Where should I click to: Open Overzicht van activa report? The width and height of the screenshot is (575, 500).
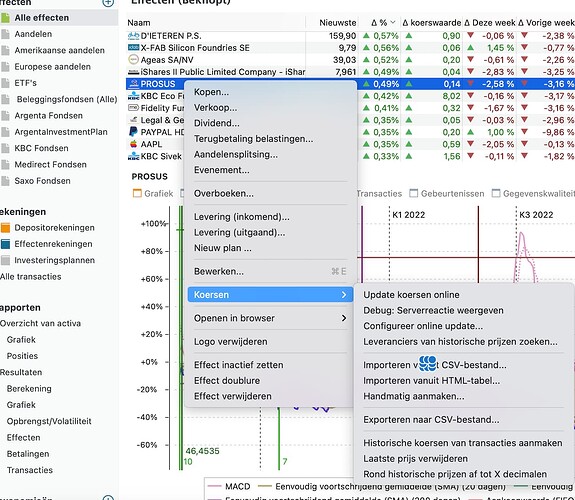[x=40, y=324]
